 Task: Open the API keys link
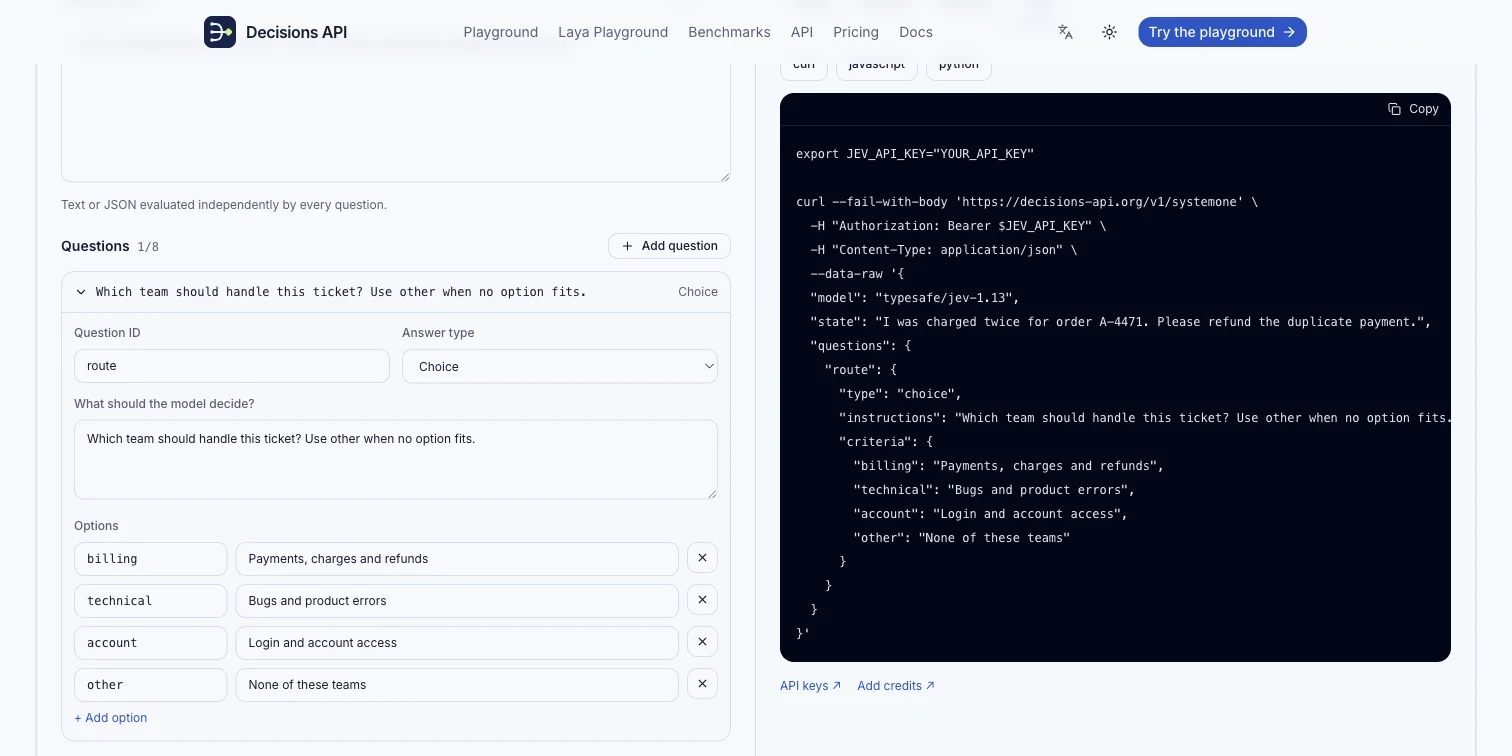810,686
